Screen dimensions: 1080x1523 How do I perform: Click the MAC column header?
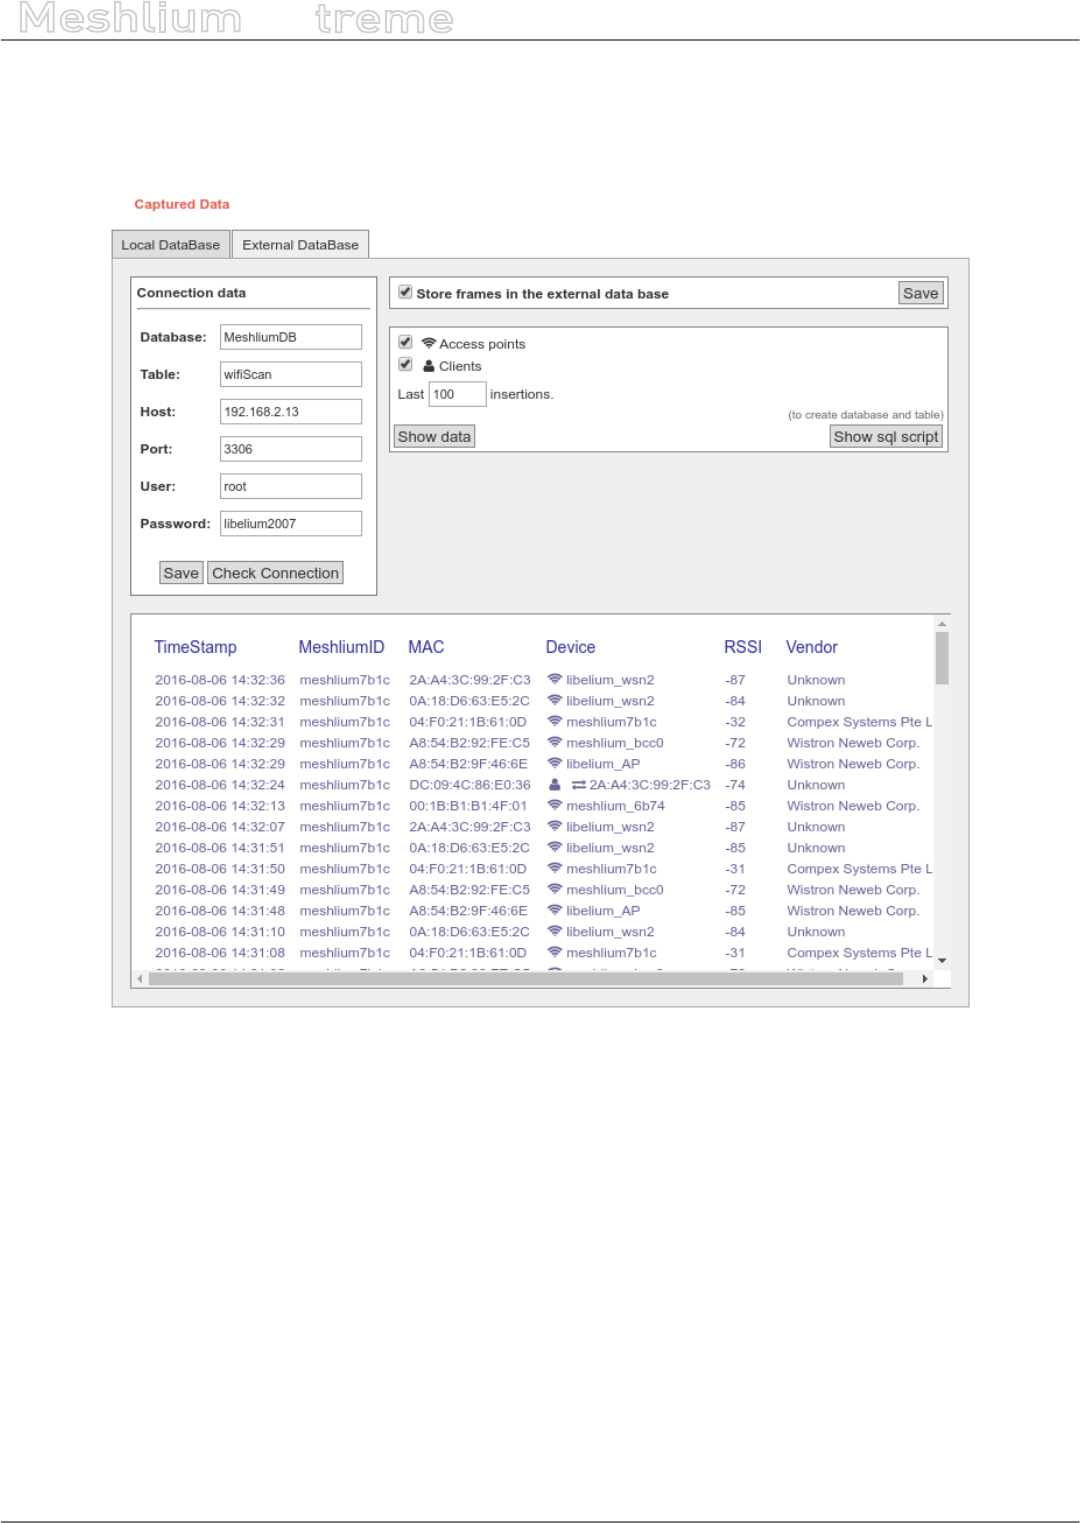[x=426, y=647]
